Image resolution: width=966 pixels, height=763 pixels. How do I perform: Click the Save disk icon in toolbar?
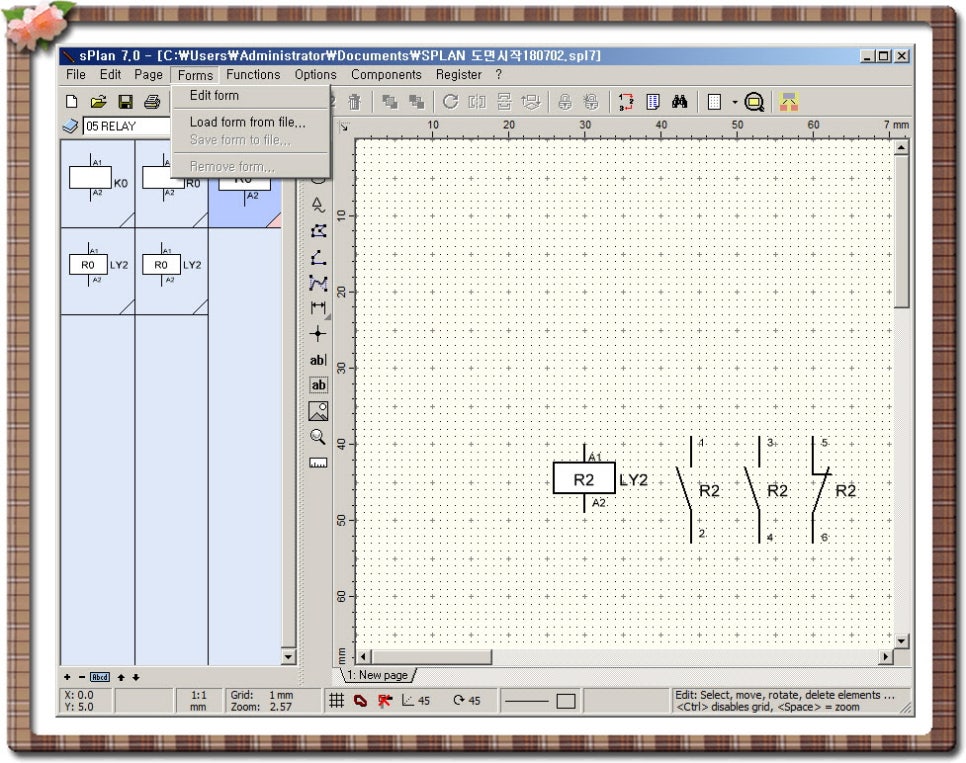(125, 102)
